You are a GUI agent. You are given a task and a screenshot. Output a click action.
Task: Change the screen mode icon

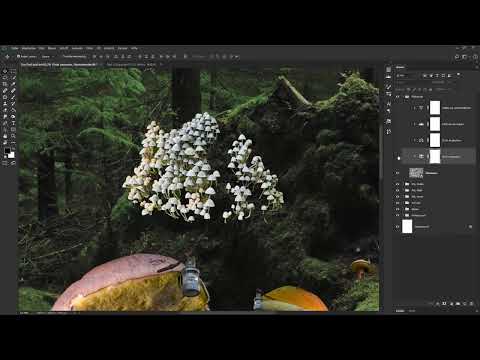[x=13, y=163]
